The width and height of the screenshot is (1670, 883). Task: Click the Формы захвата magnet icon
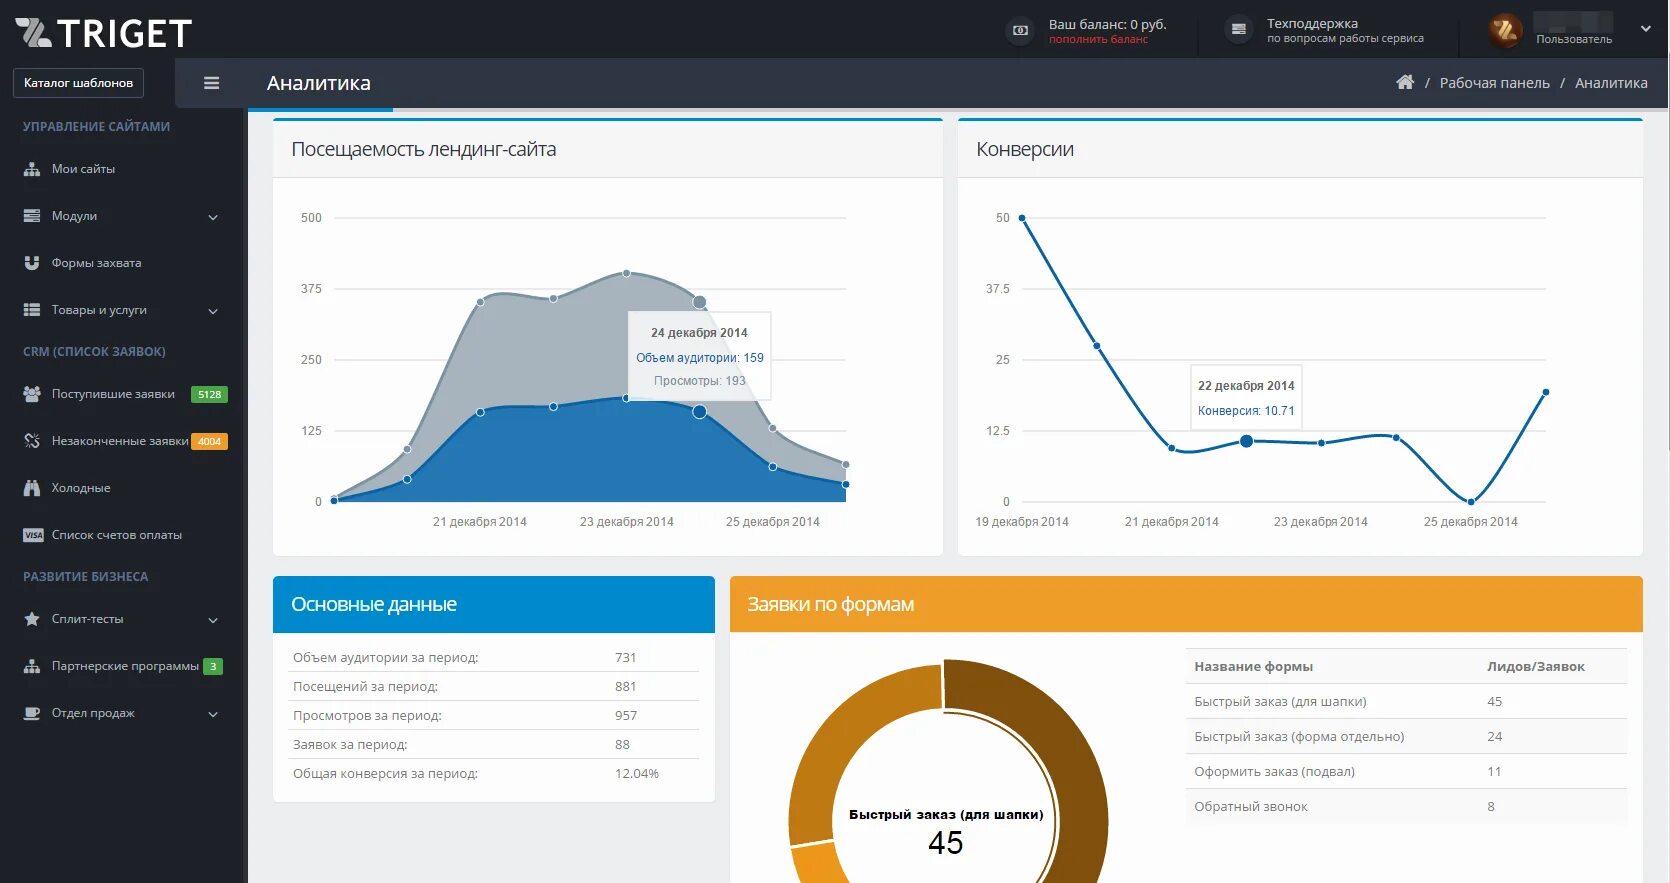[32, 263]
